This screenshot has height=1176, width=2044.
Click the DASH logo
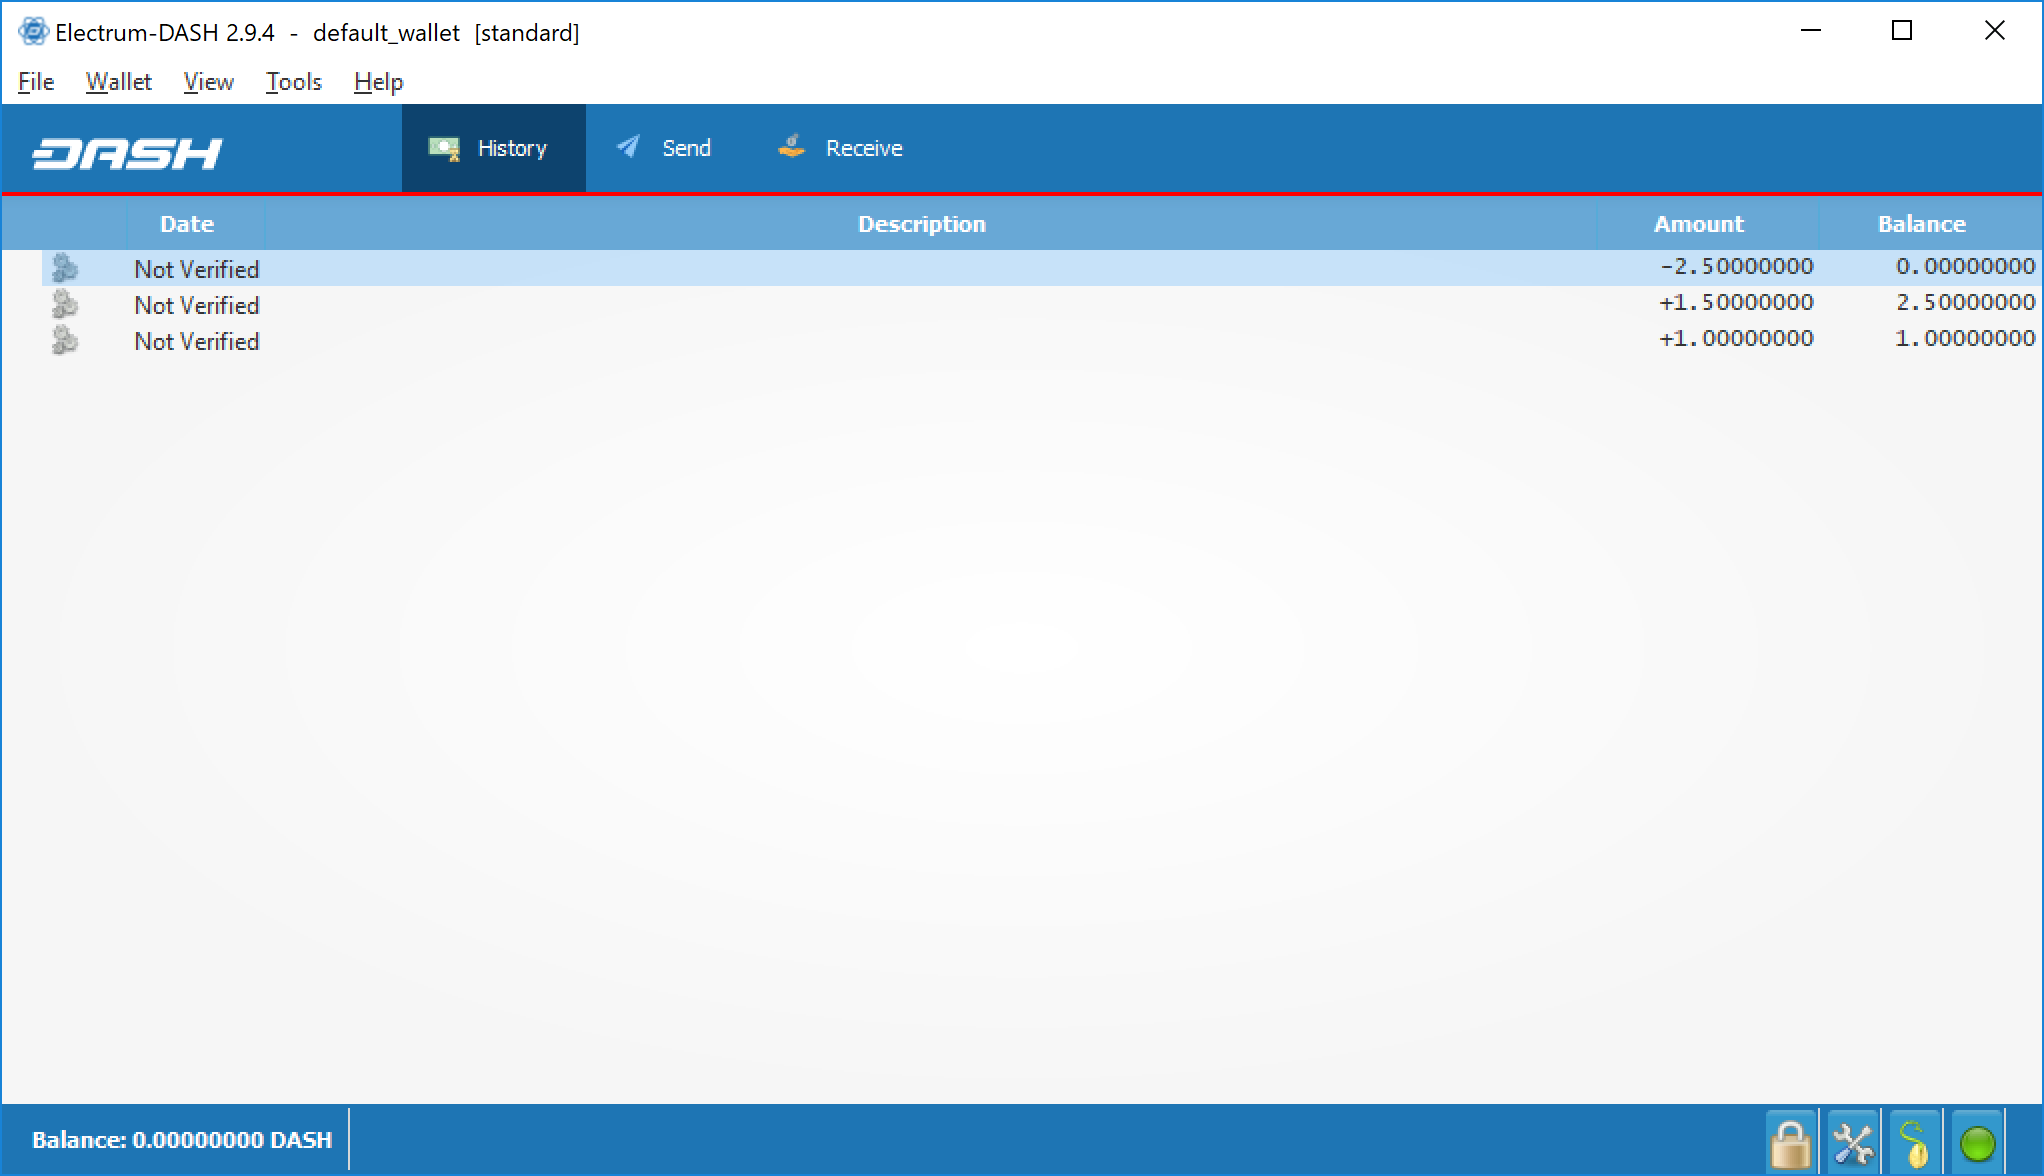pyautogui.click(x=127, y=152)
